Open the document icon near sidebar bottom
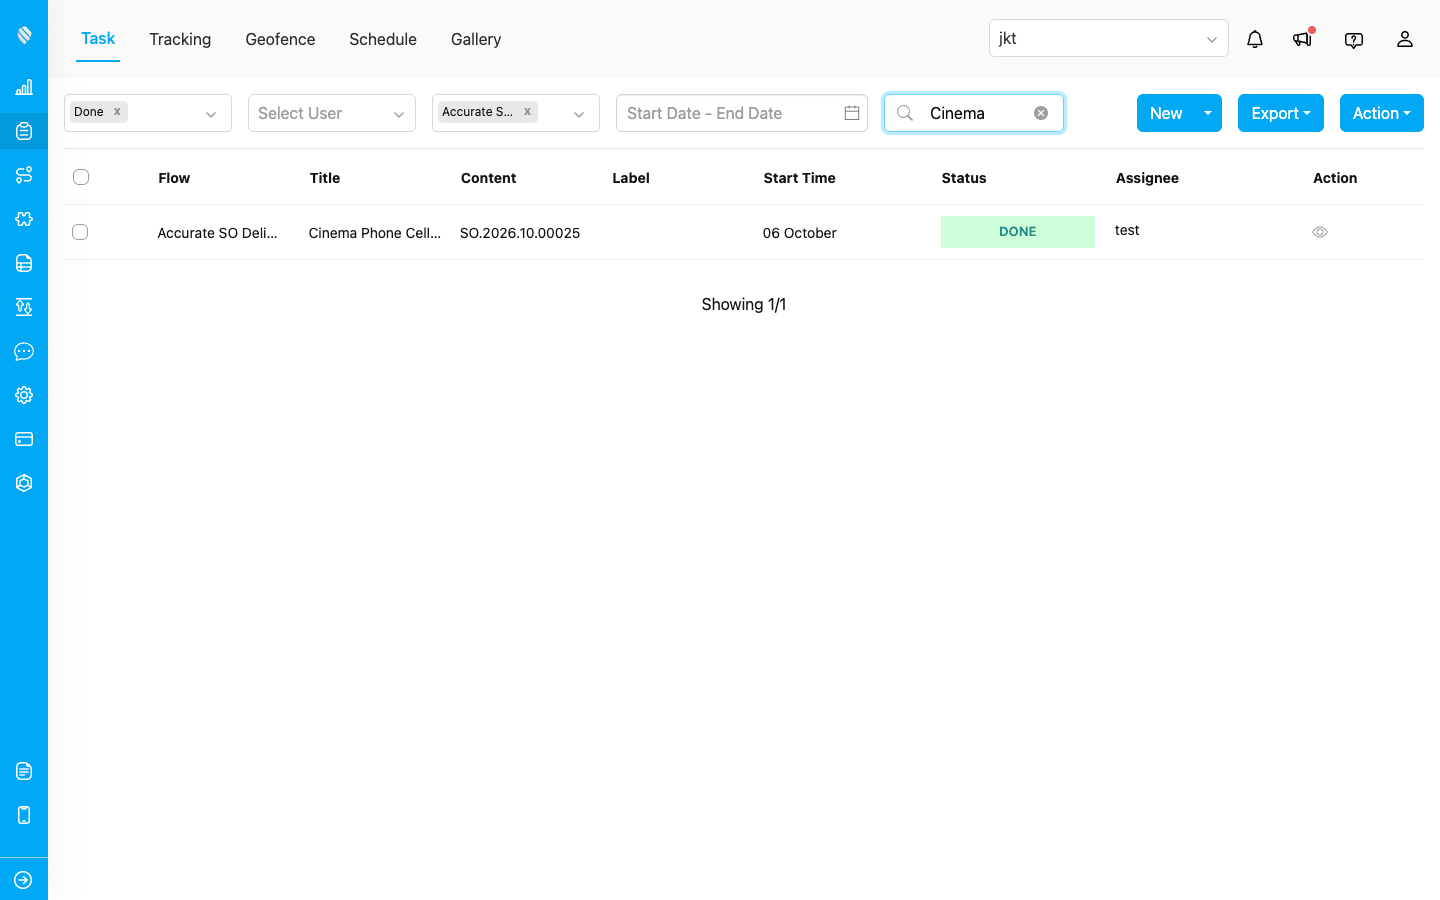Image resolution: width=1440 pixels, height=900 pixels. point(24,771)
